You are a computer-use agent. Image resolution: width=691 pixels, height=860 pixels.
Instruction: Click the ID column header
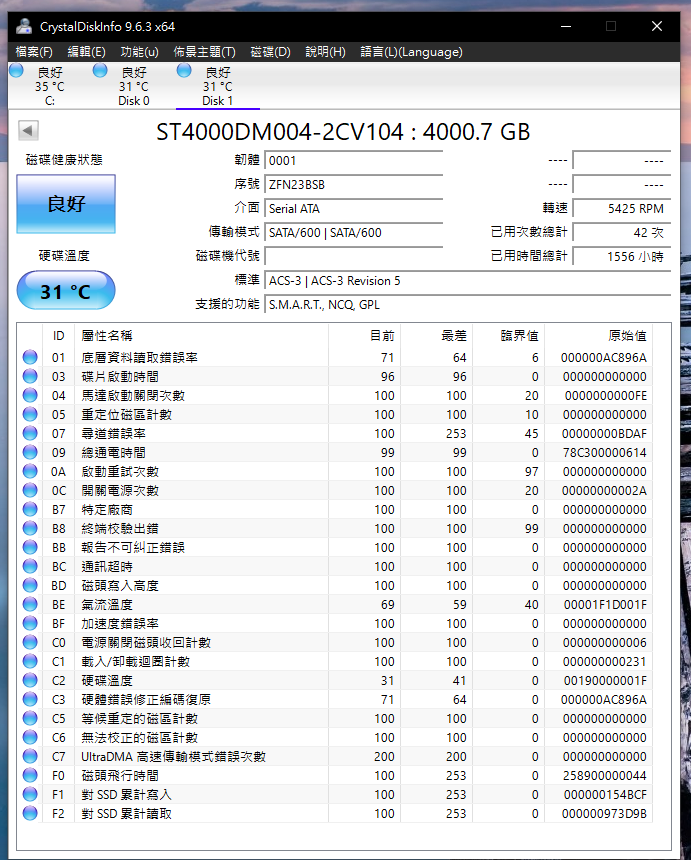point(59,336)
